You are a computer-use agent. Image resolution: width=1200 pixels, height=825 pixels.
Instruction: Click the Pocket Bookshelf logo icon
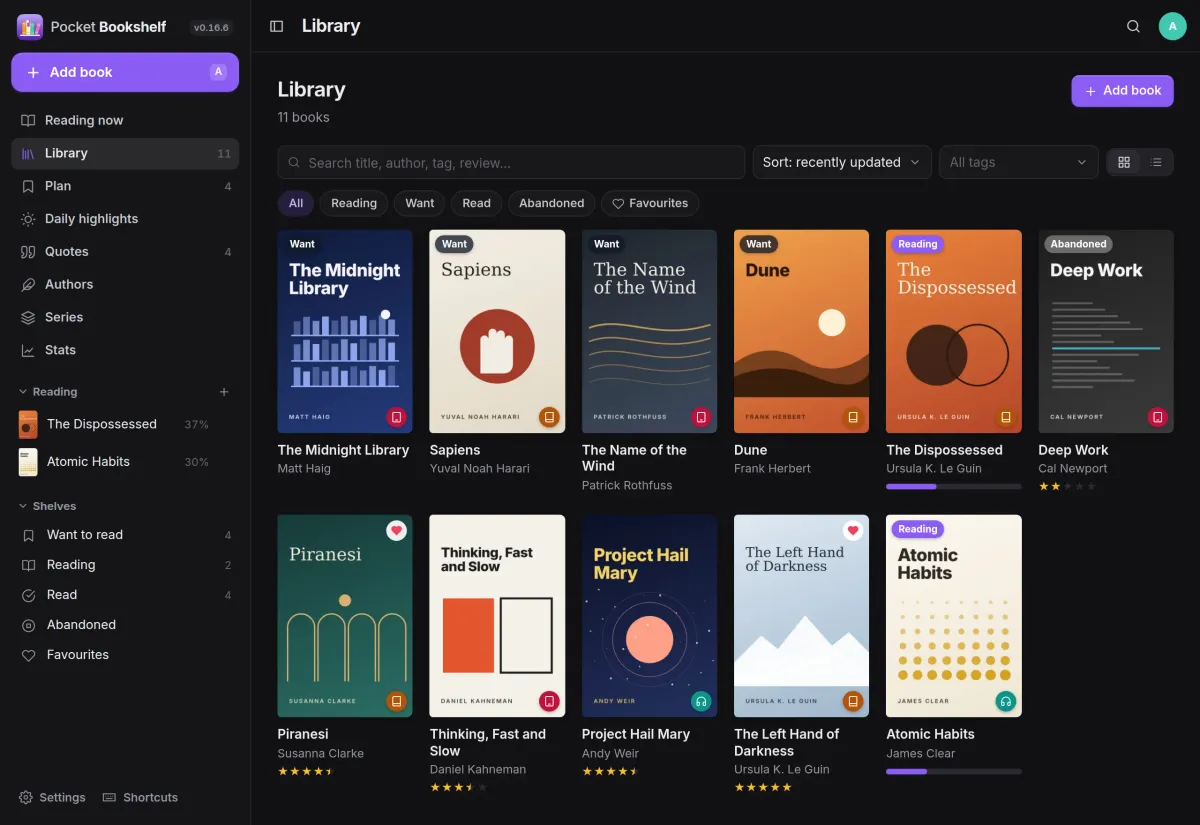[x=30, y=27]
